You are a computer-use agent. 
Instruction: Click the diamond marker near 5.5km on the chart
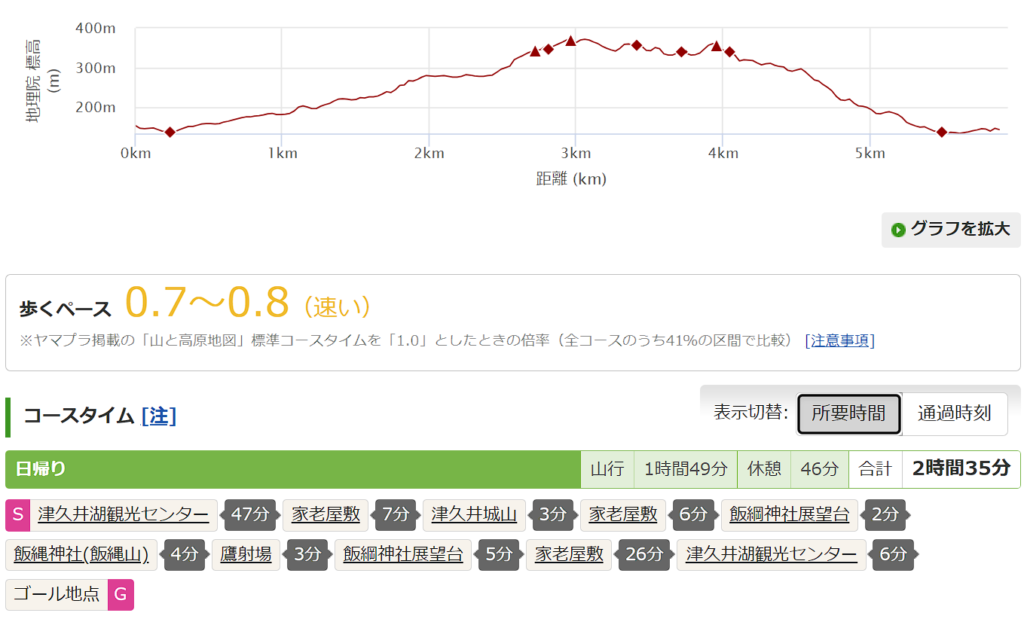coord(942,132)
